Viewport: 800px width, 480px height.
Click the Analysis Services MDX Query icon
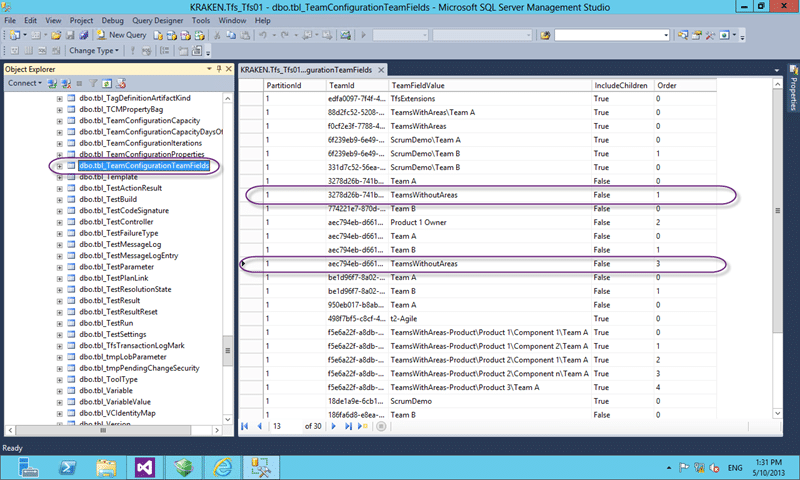pyautogui.click(x=172, y=35)
